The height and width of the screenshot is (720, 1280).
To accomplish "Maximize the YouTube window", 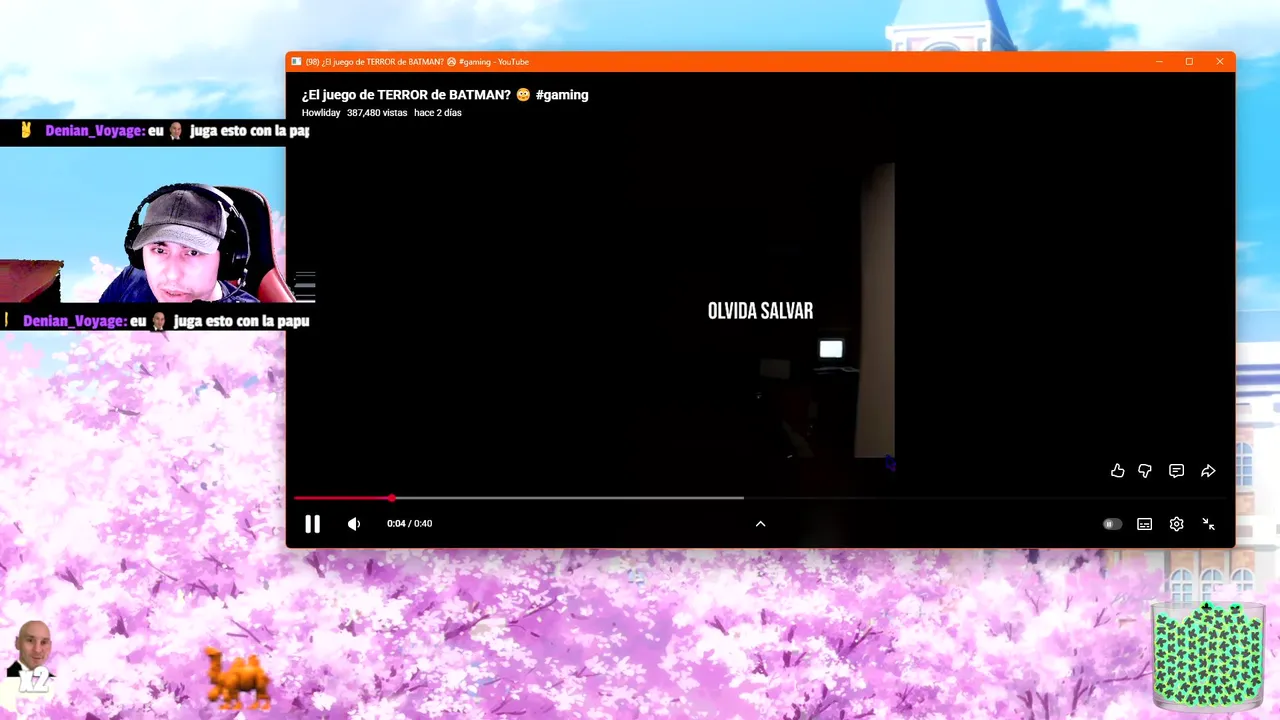I will pyautogui.click(x=1189, y=62).
